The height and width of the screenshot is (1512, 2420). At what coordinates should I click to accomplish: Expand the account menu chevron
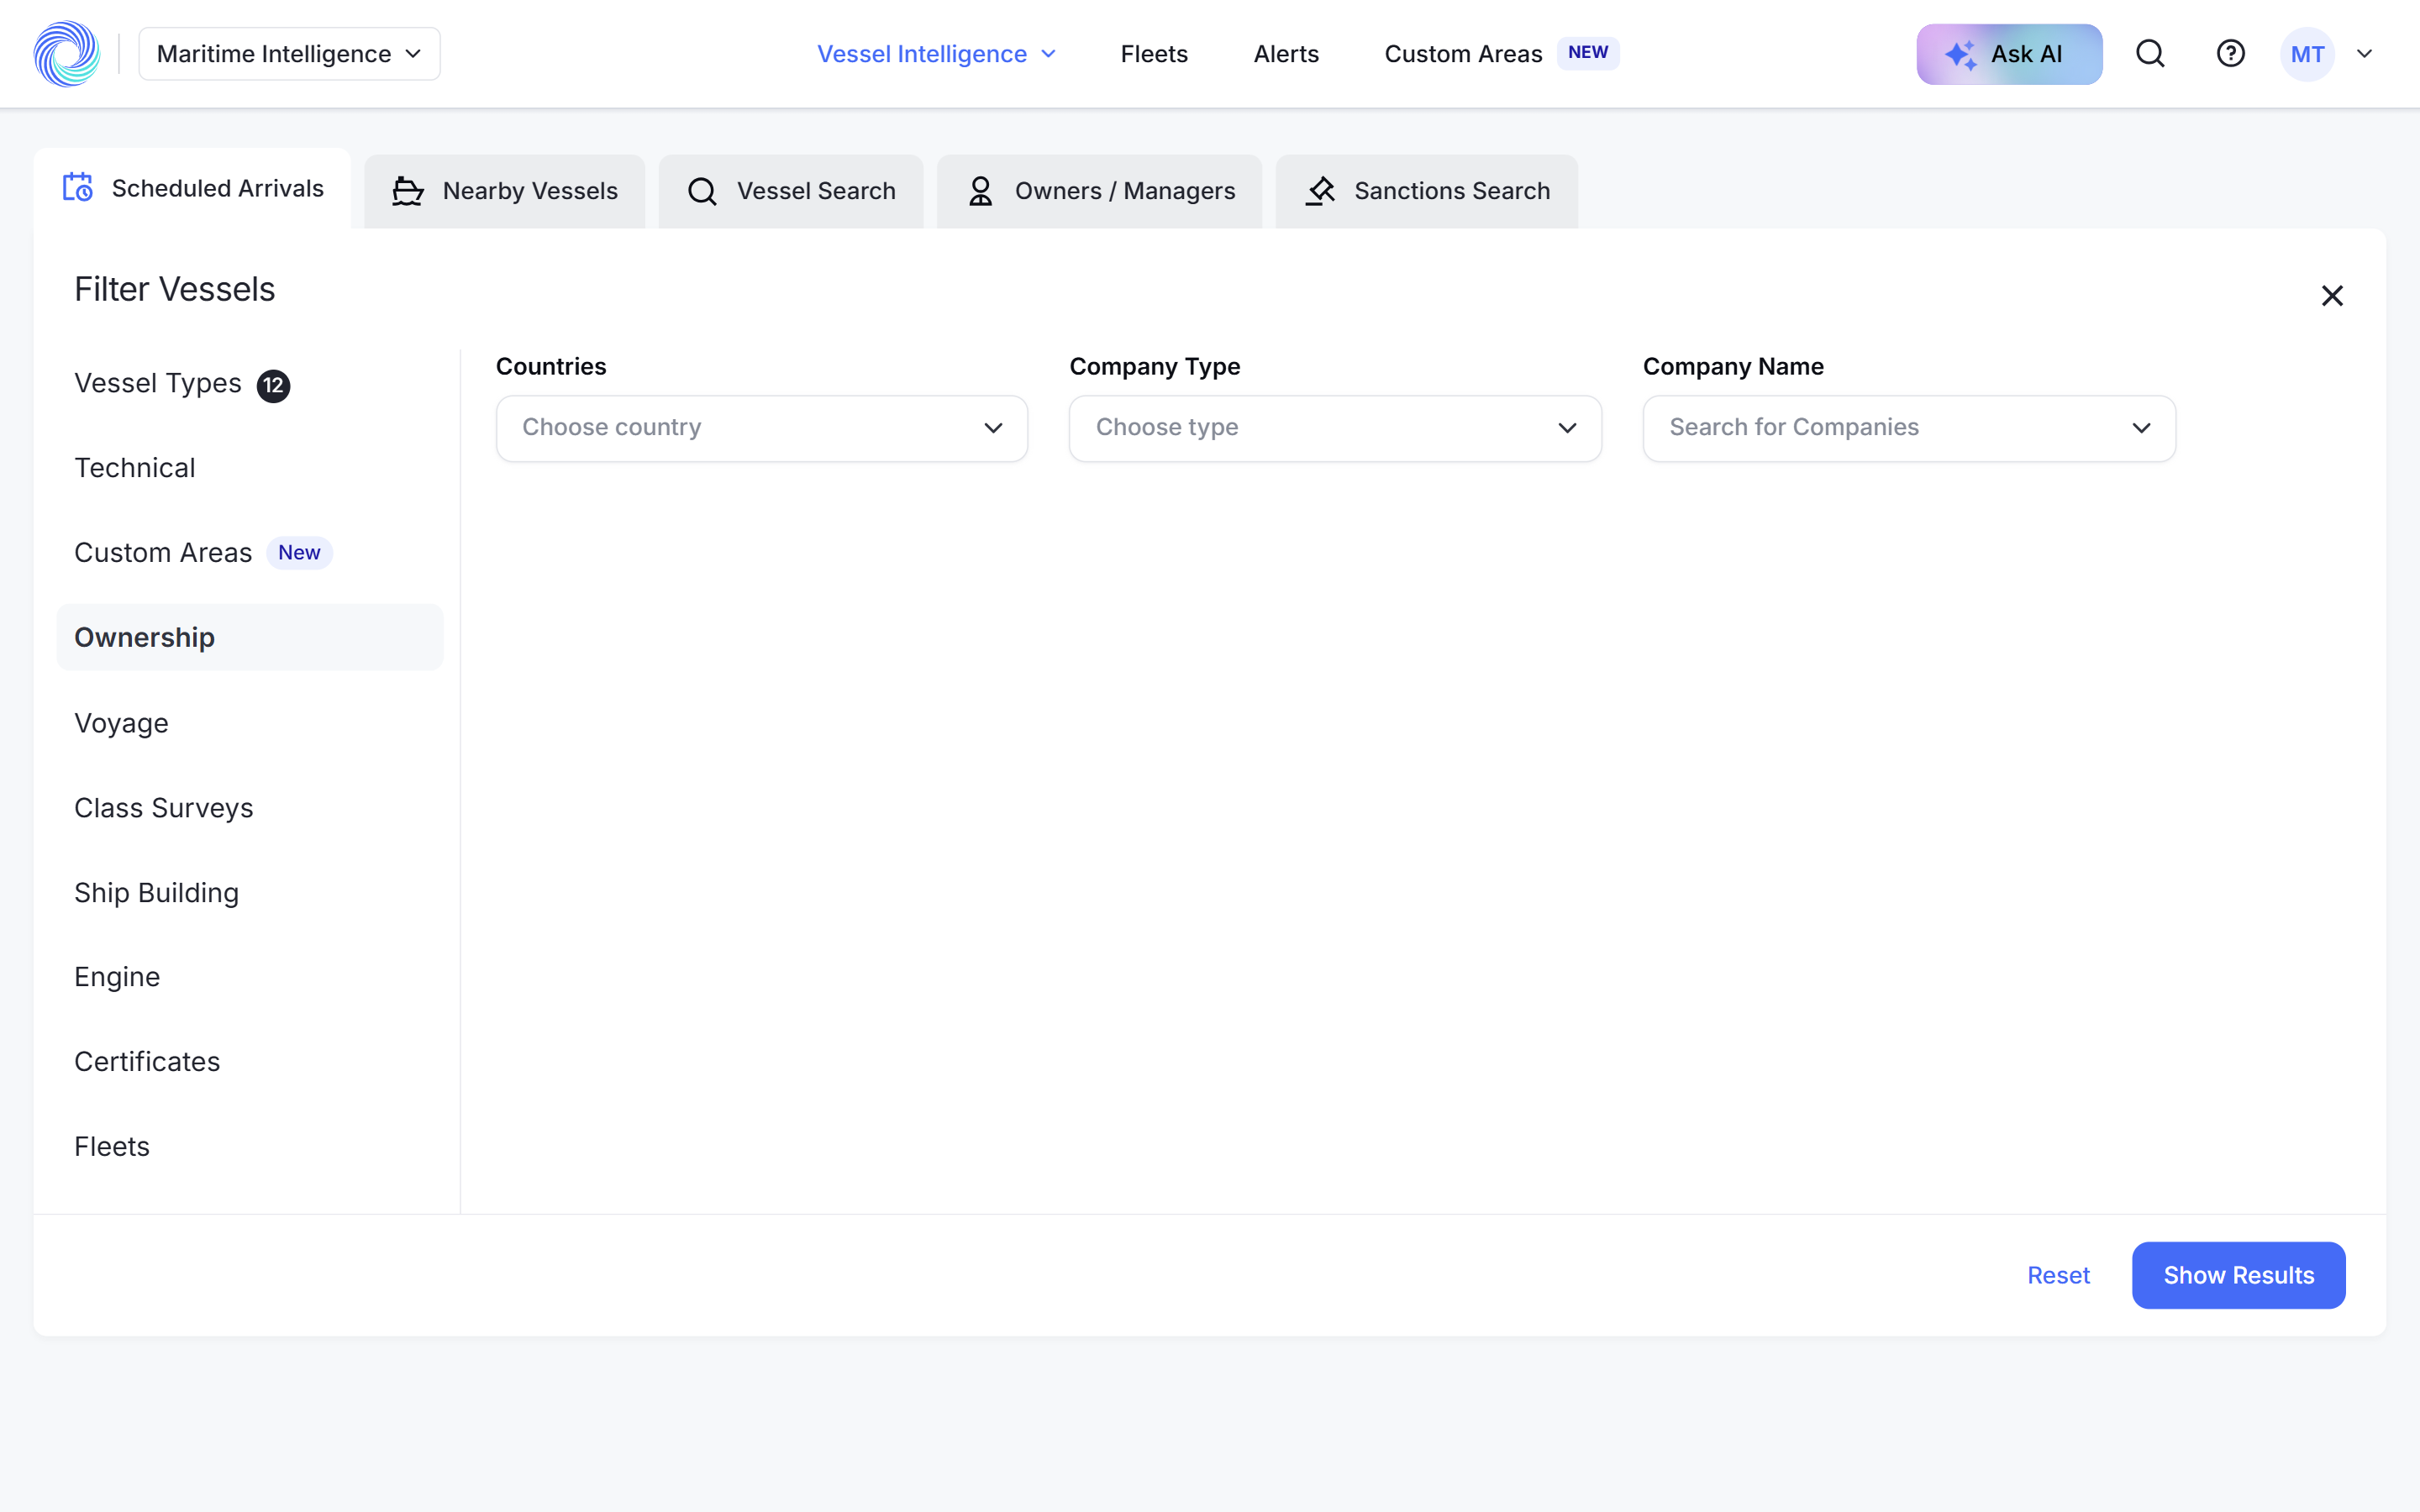point(2364,54)
